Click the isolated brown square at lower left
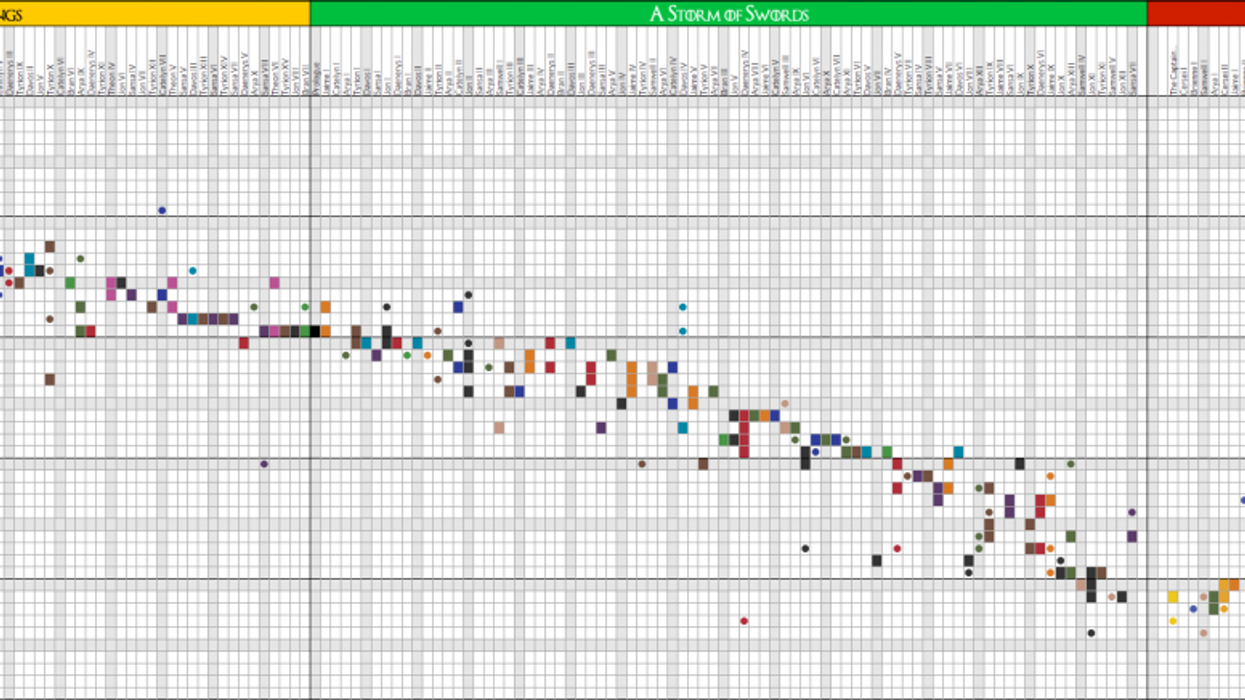The image size is (1245, 700). point(50,379)
